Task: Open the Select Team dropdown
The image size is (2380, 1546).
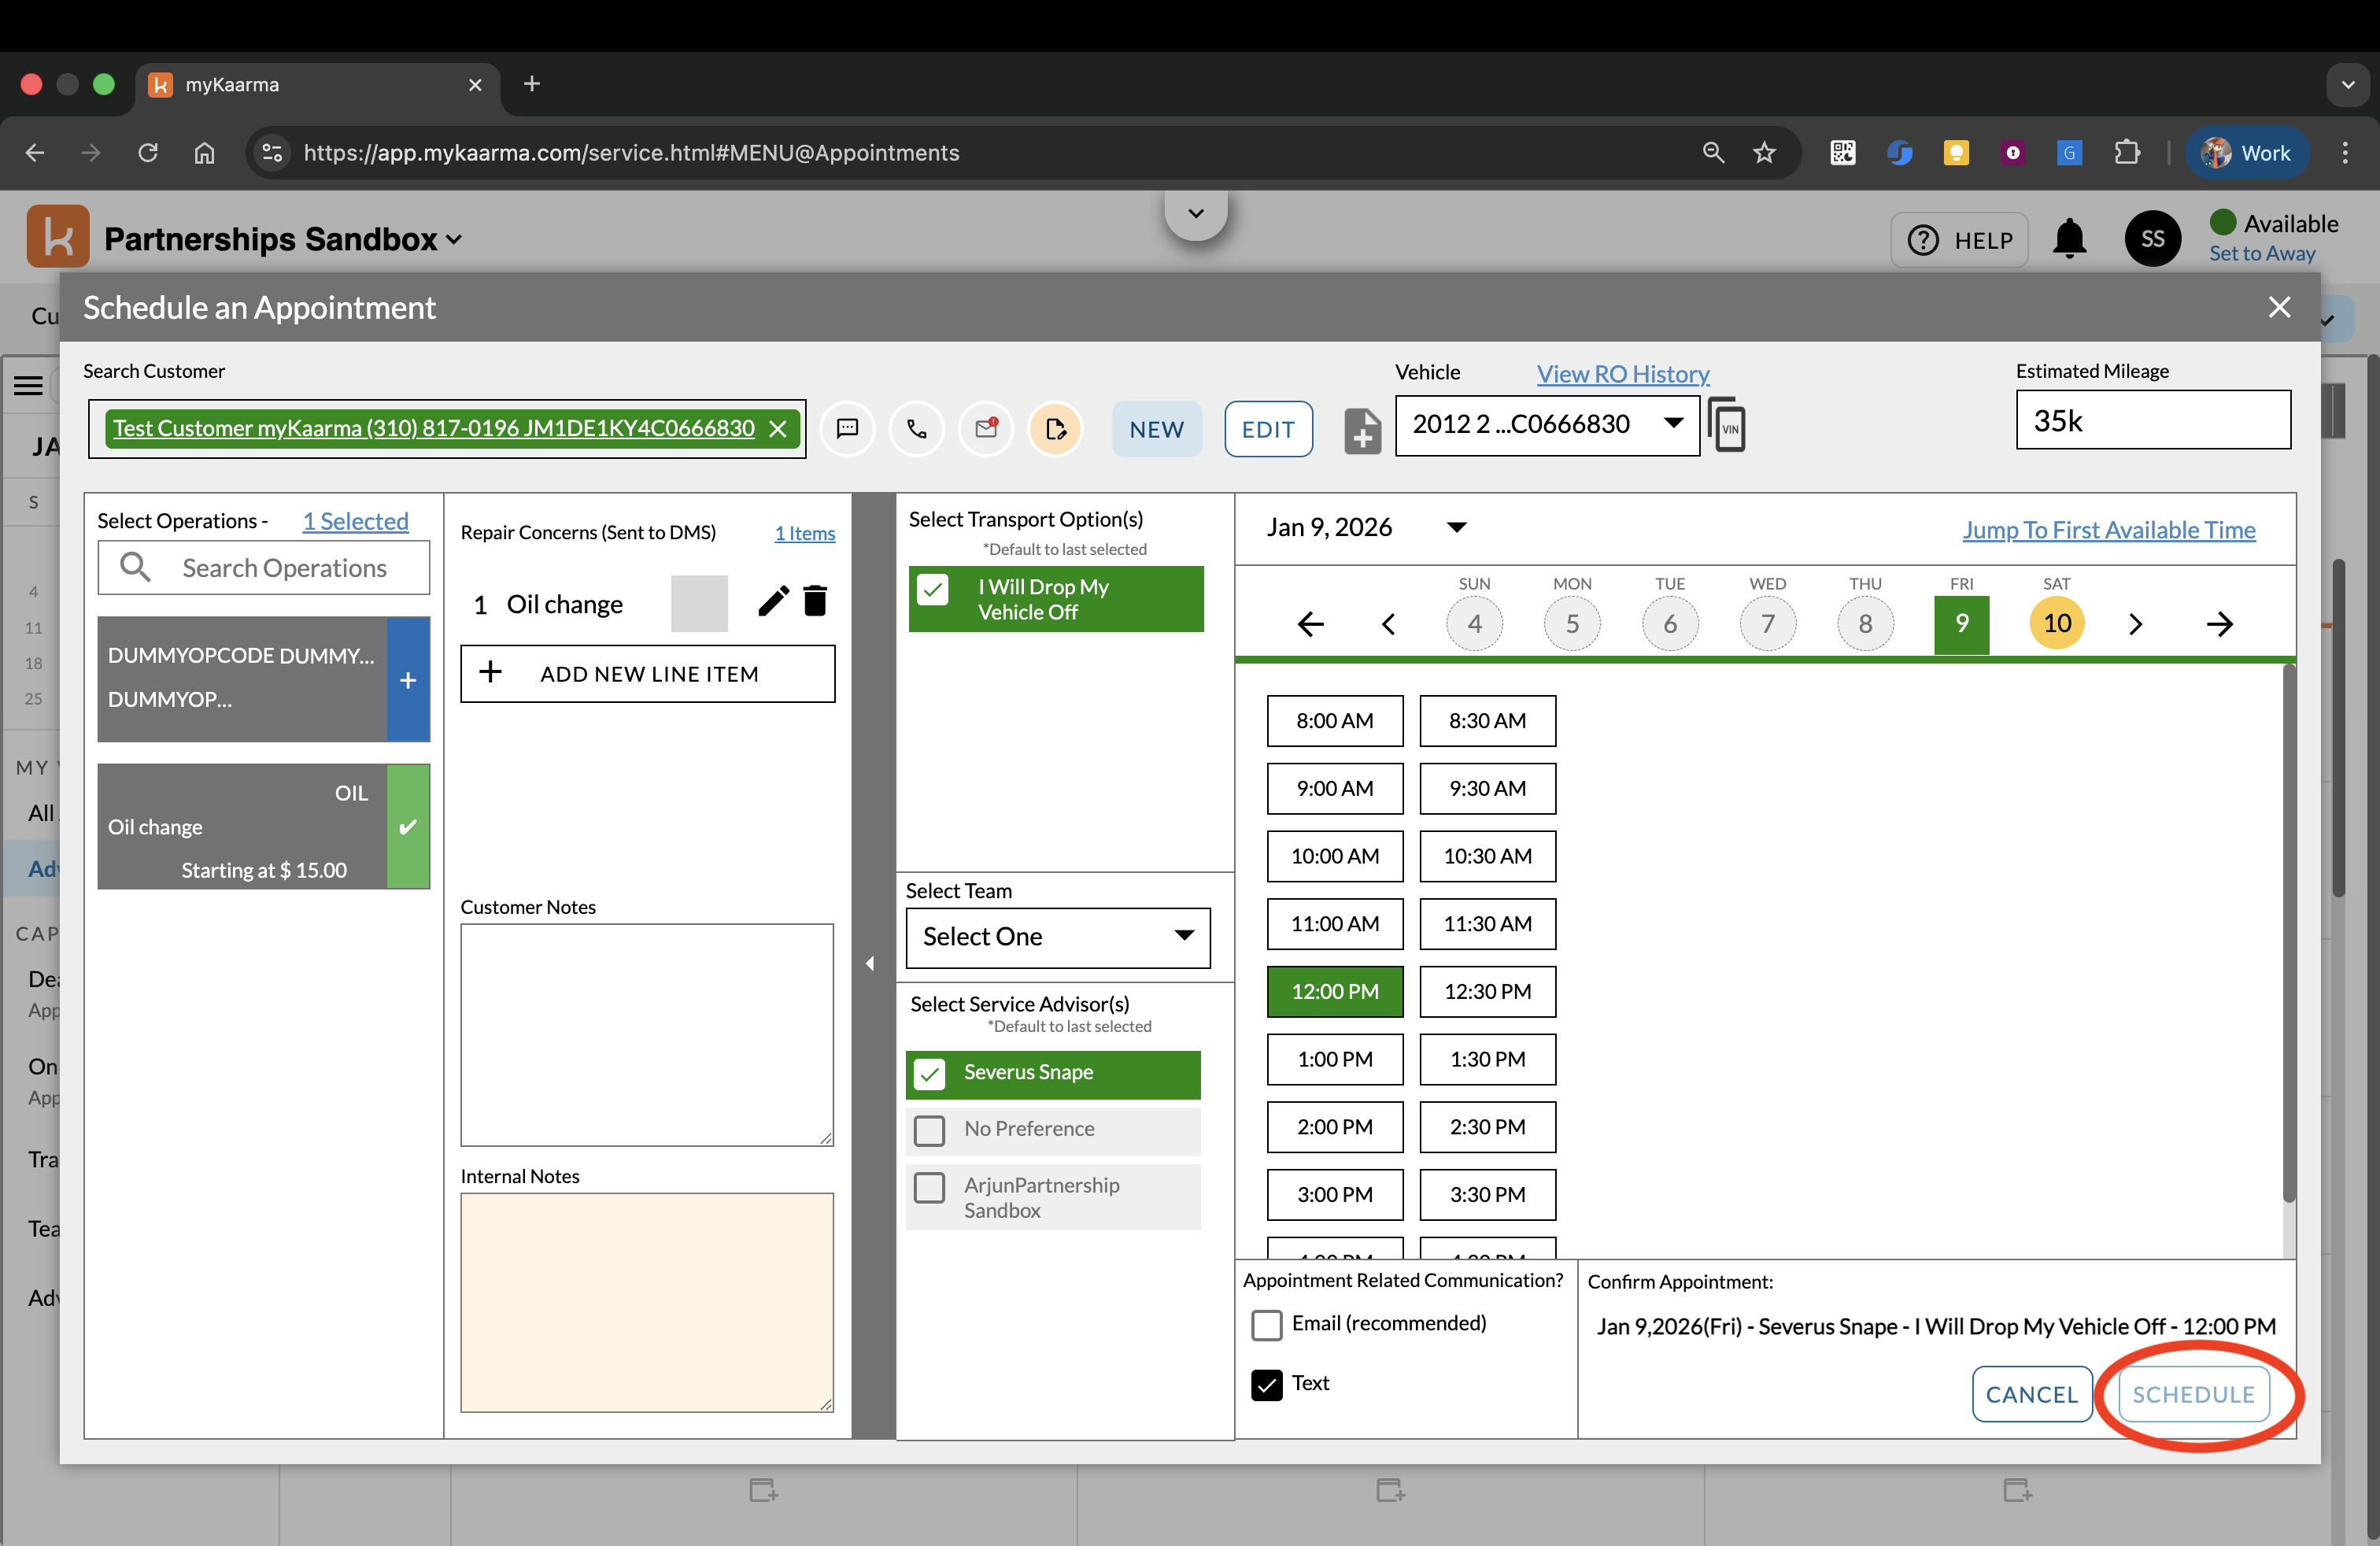Action: tap(1057, 937)
